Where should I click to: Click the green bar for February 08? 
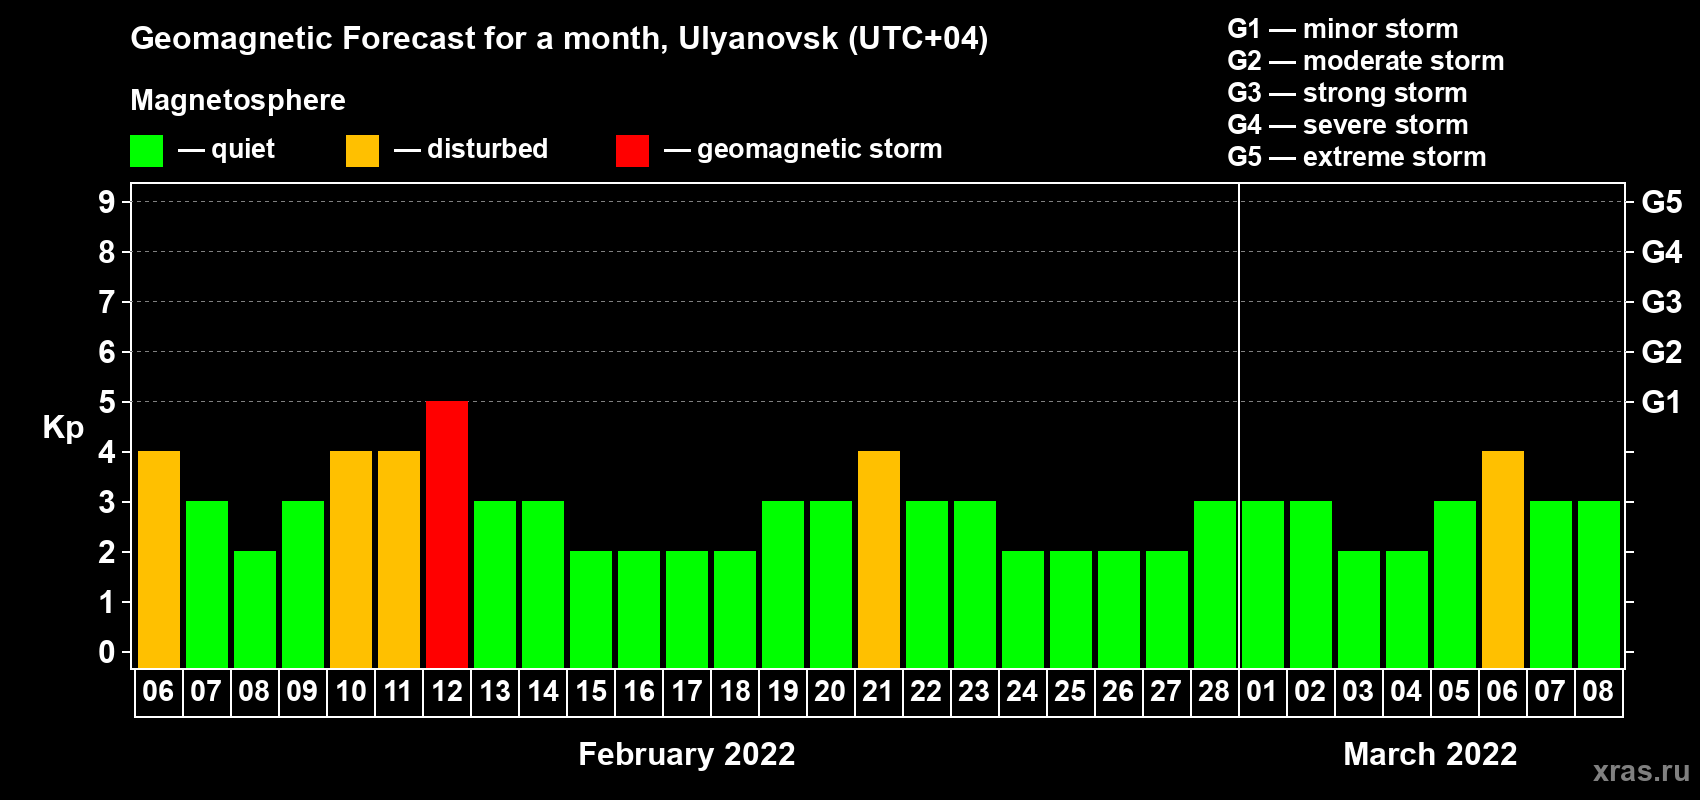[255, 610]
